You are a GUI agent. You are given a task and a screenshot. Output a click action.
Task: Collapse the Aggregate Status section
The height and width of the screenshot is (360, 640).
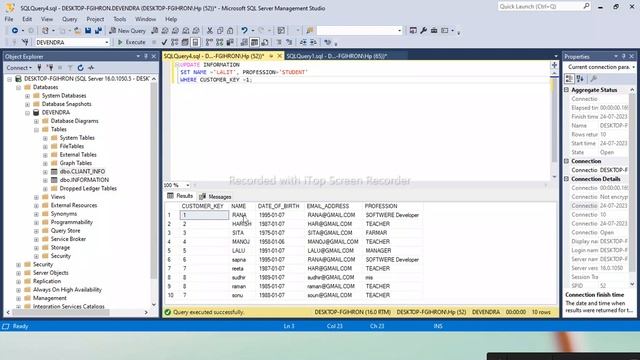[567, 90]
